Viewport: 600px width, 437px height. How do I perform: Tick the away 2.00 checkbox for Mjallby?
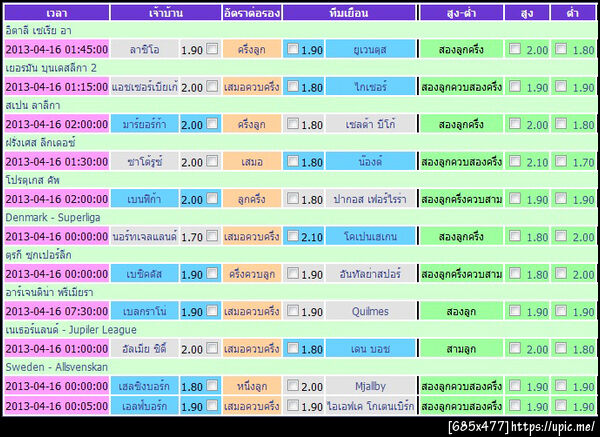click(x=293, y=385)
